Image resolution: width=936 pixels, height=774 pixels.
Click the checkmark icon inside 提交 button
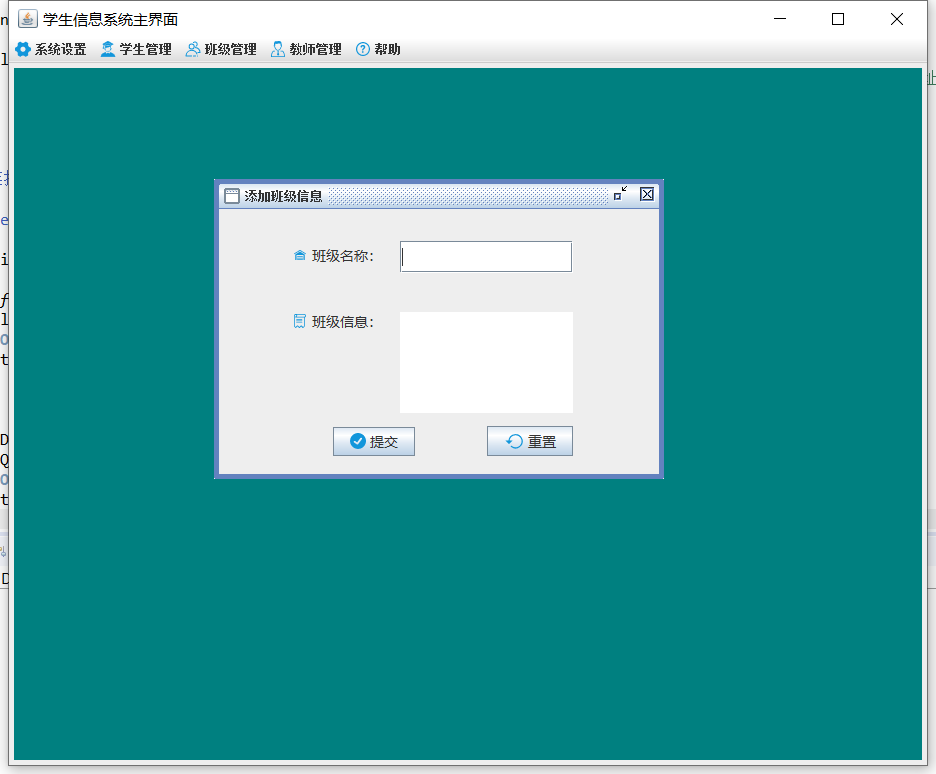click(357, 441)
